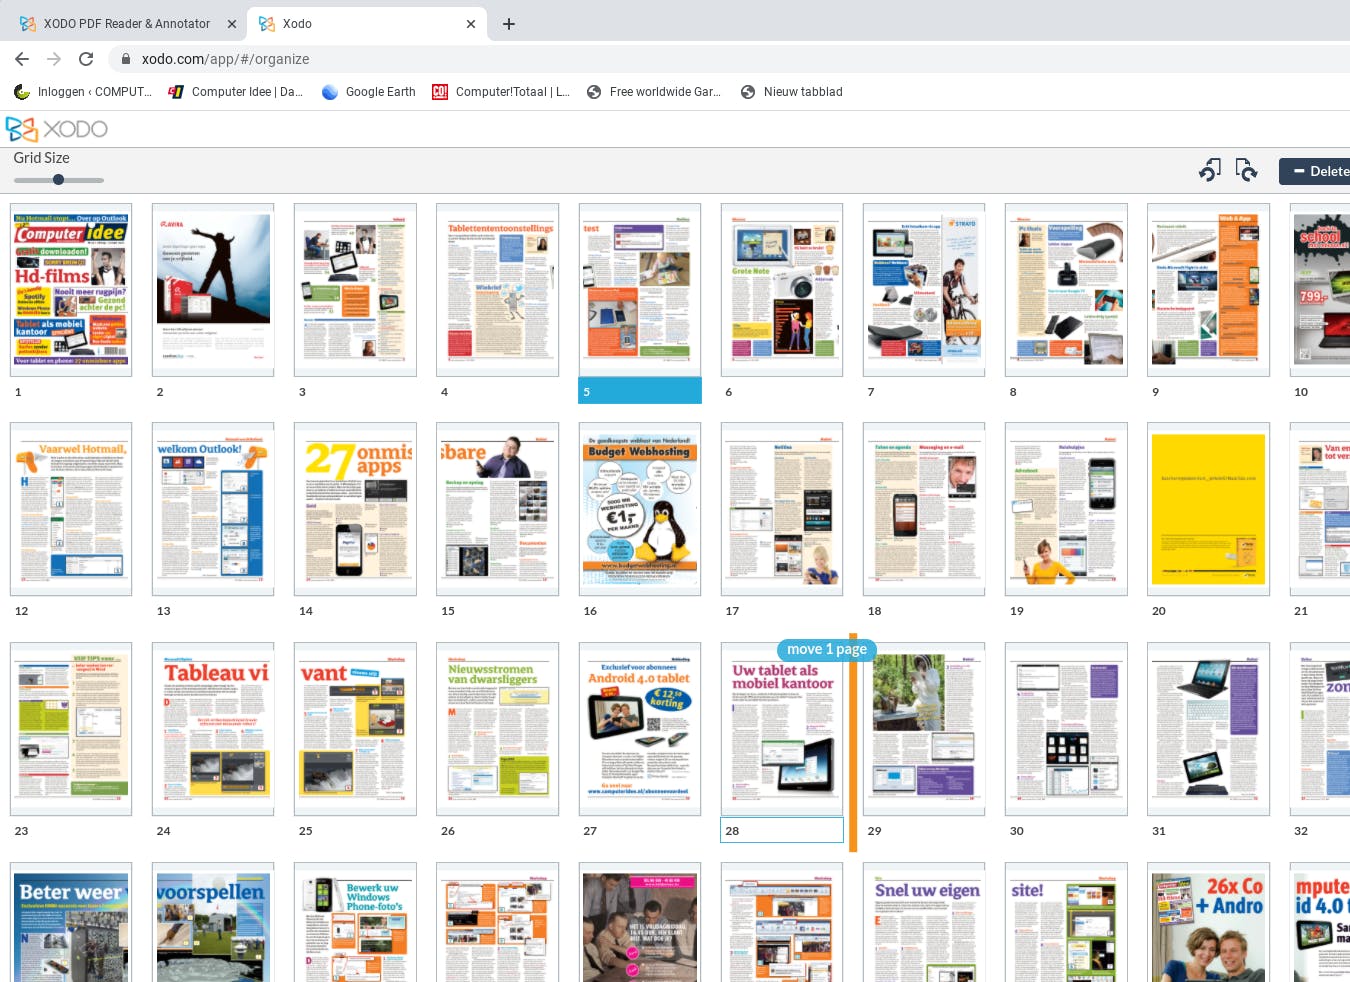
Task: Open the Inloggen ‹ COMPUT... bookmark
Action: point(83,92)
